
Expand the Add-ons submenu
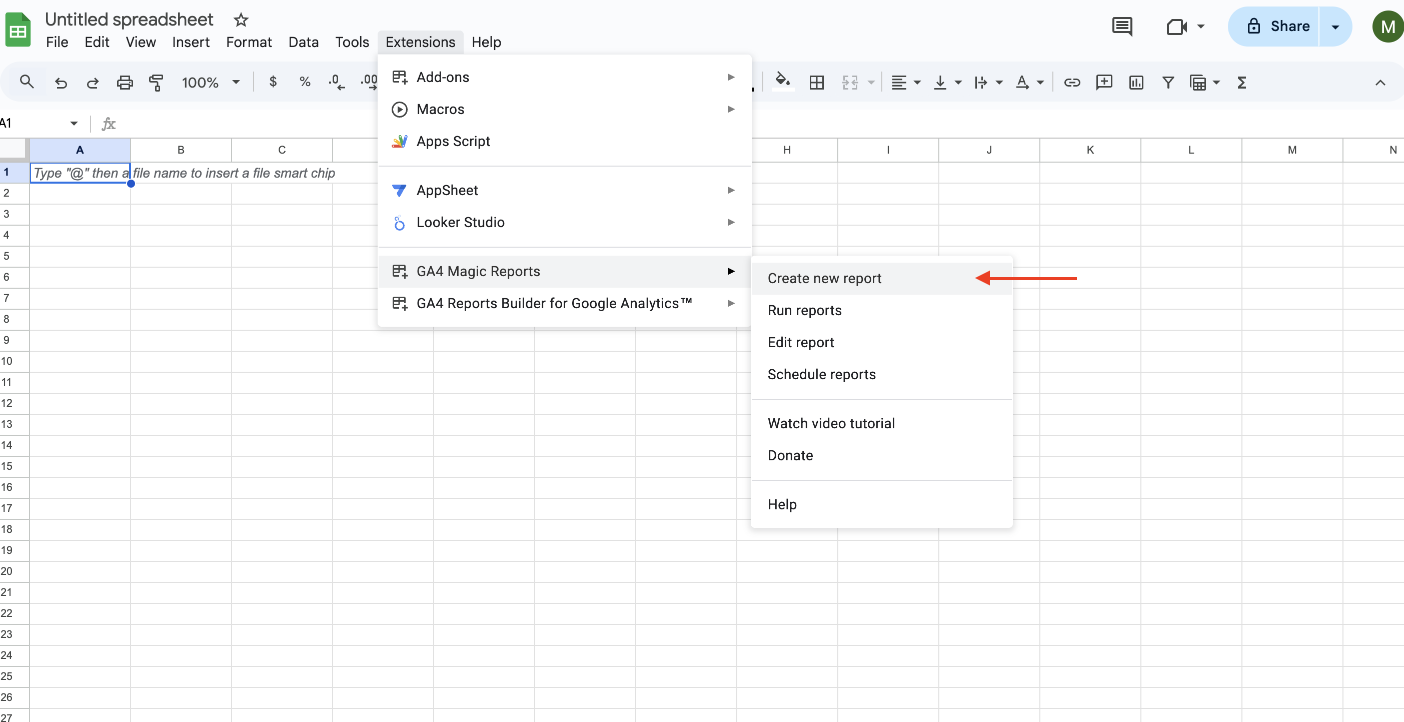pyautogui.click(x=564, y=77)
